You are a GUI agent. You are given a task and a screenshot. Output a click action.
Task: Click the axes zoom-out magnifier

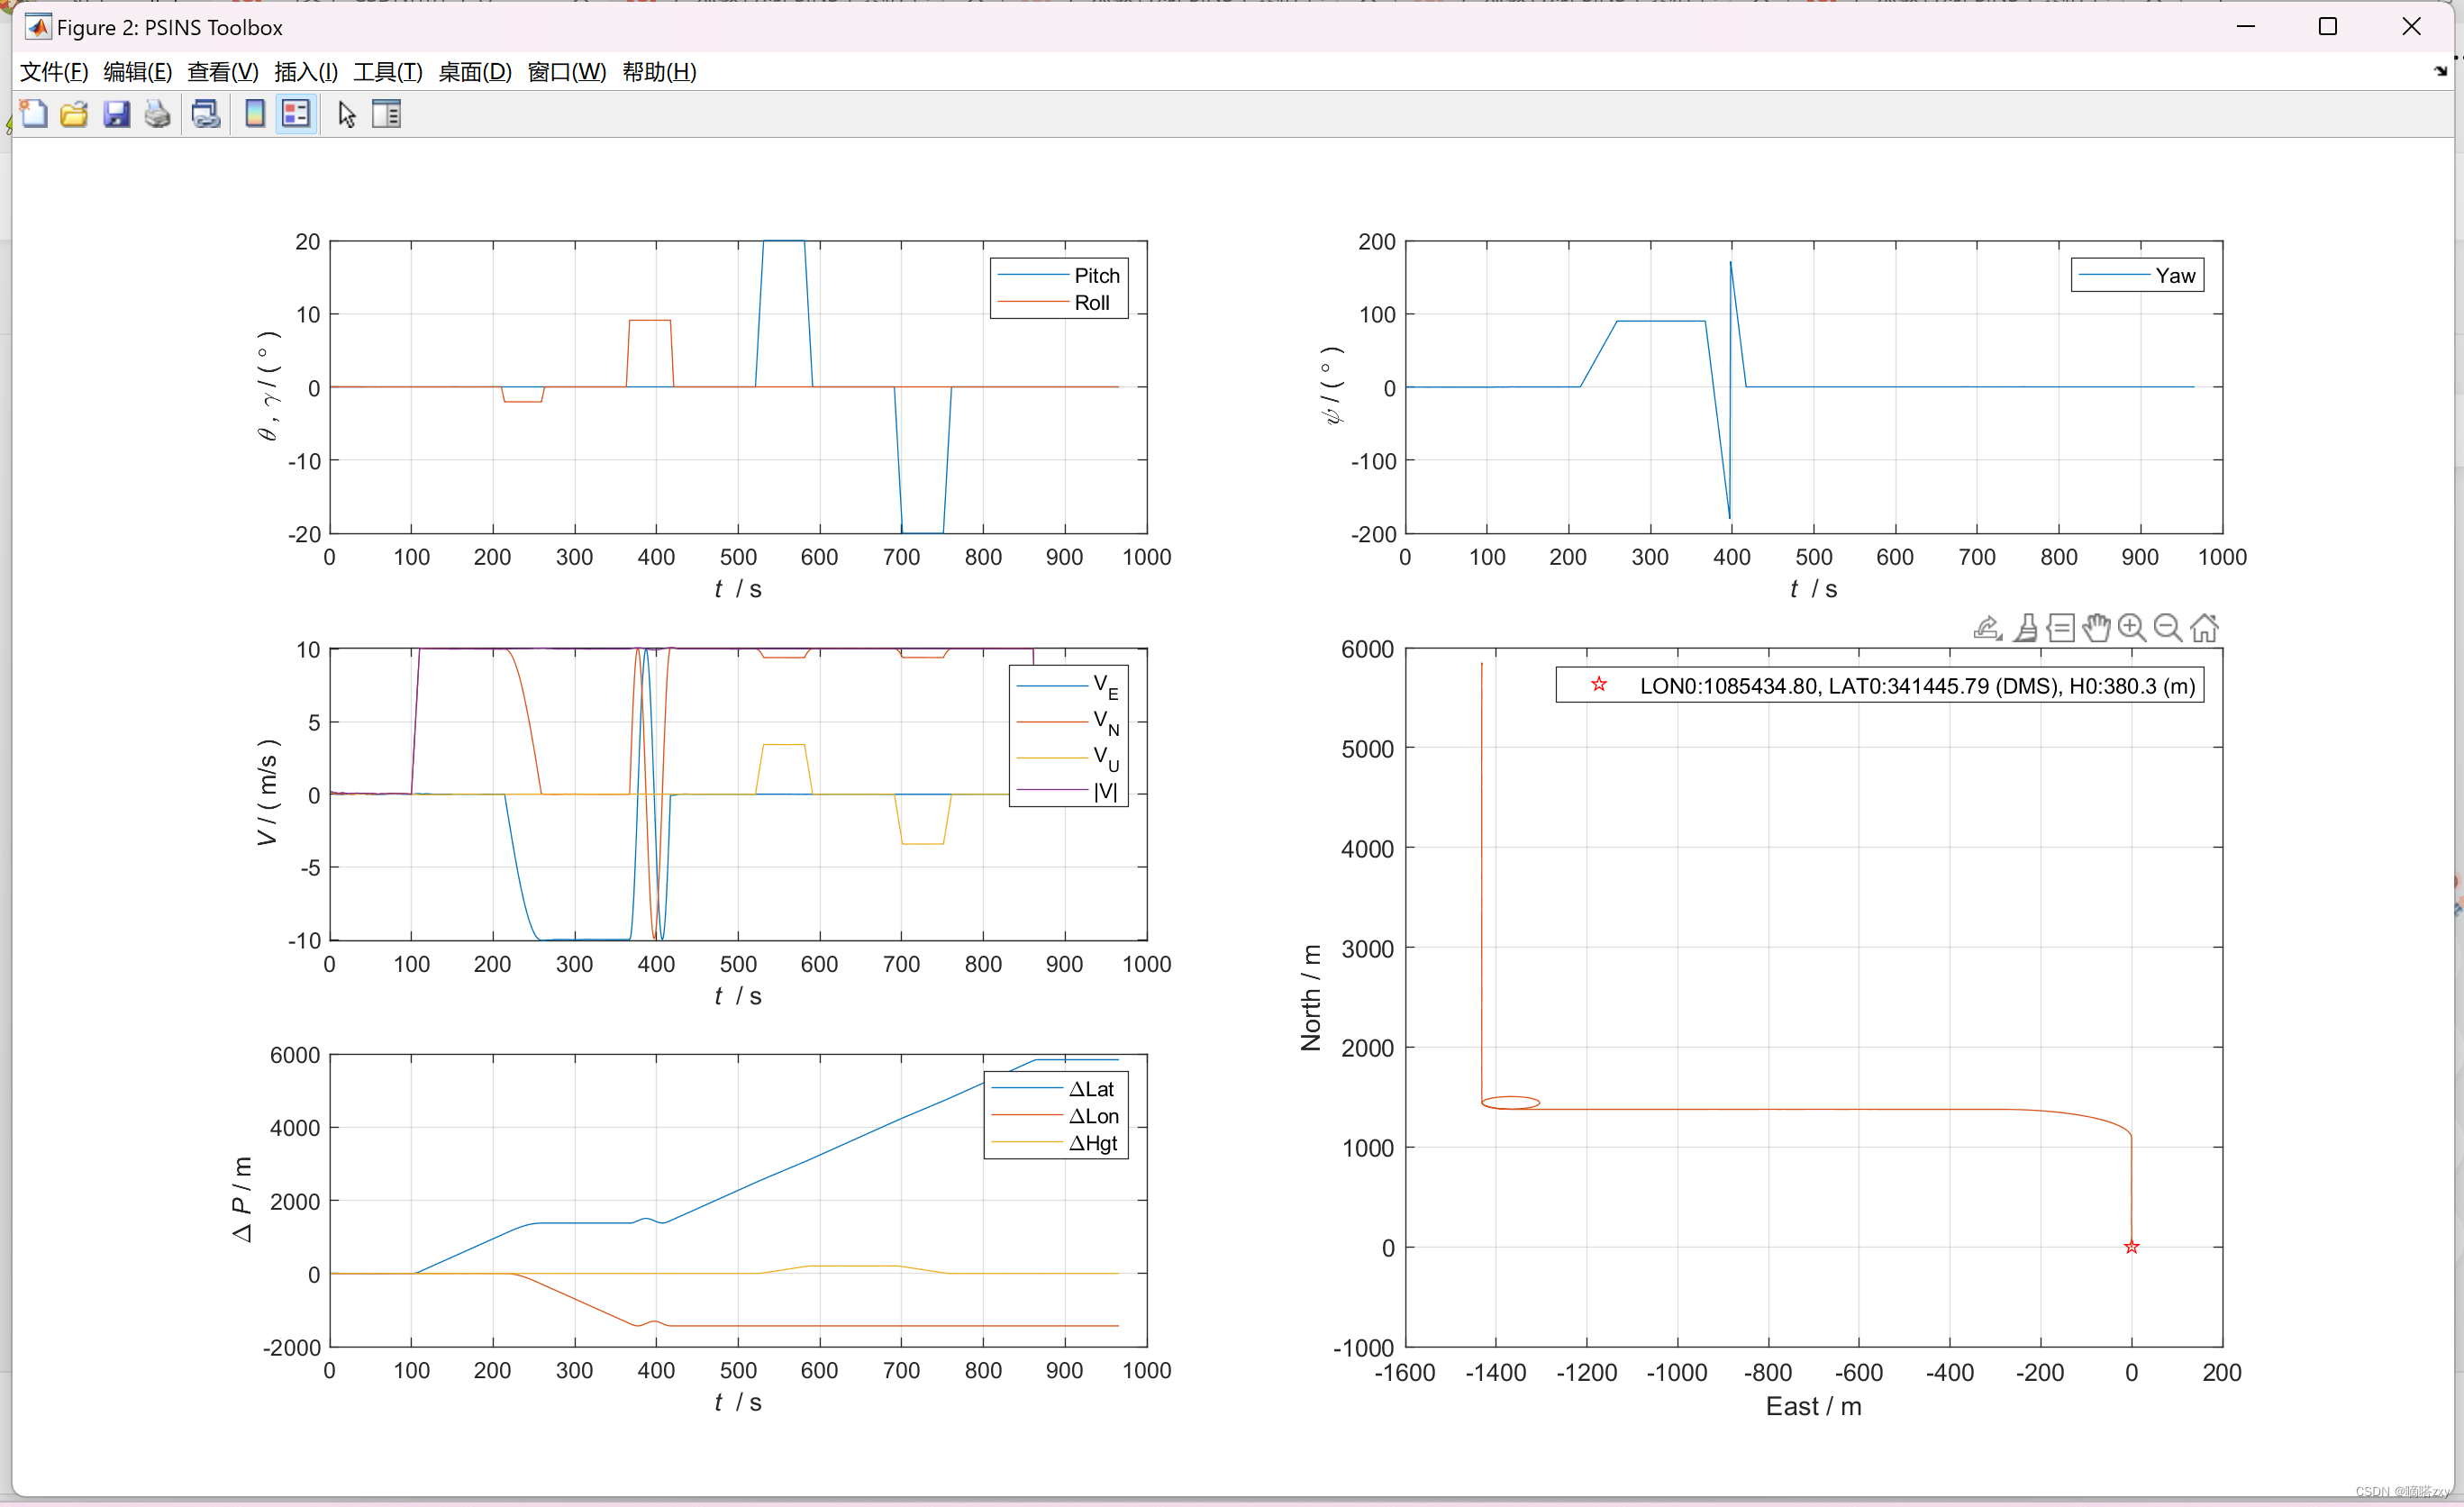click(x=2167, y=627)
